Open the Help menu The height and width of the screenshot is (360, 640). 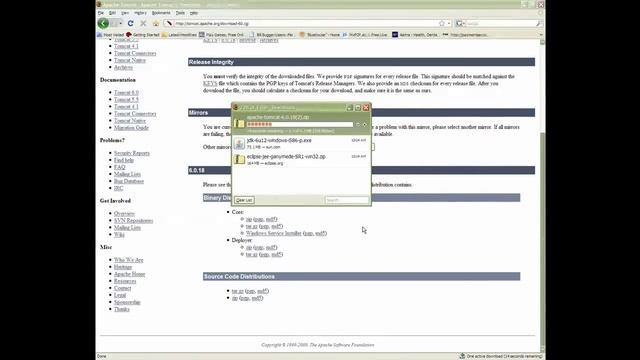[x=194, y=13]
